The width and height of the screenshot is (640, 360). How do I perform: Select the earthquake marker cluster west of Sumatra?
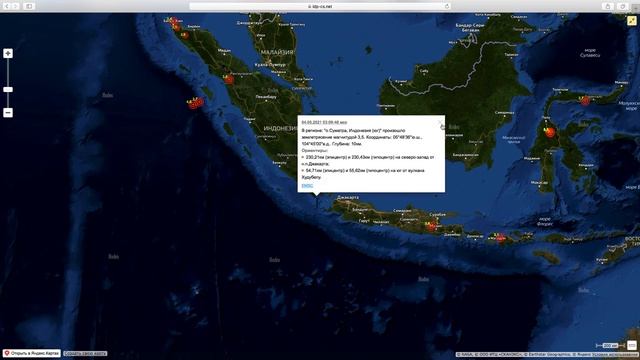point(196,103)
